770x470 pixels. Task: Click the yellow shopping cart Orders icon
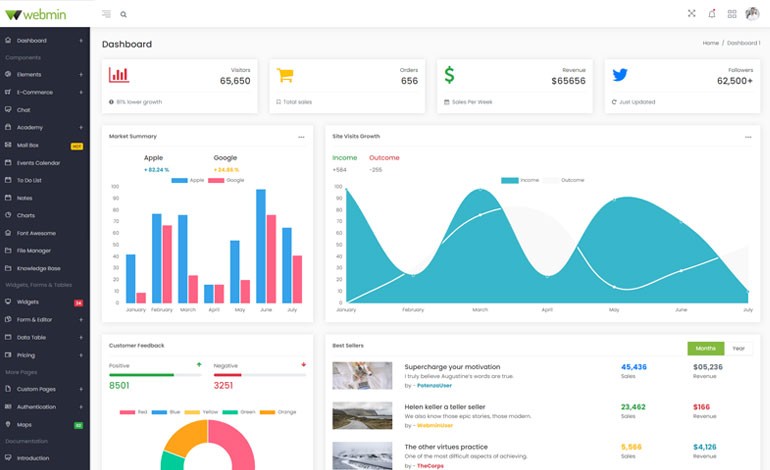(285, 75)
